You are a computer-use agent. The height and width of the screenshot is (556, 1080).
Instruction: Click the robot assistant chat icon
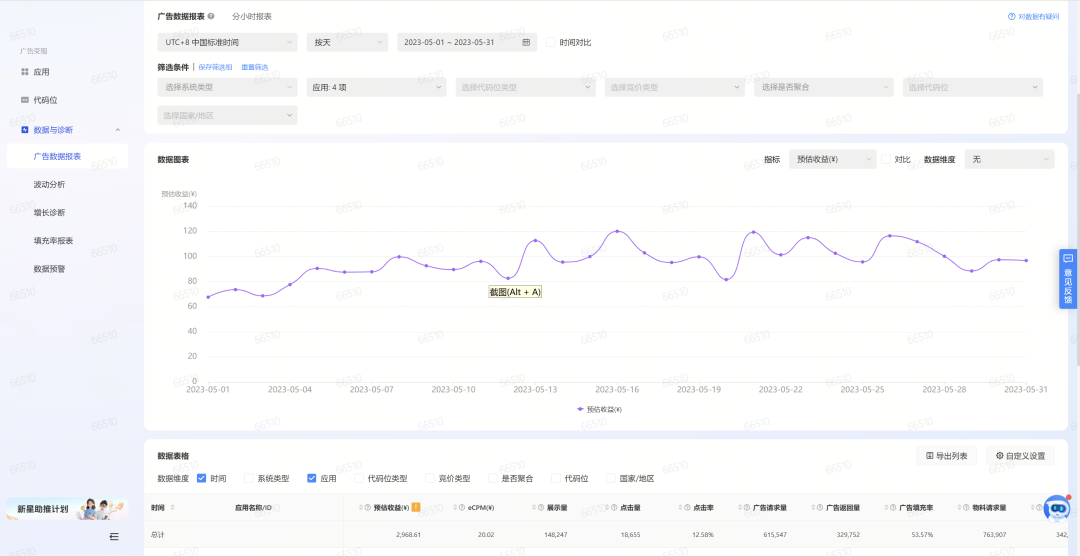pyautogui.click(x=1056, y=508)
